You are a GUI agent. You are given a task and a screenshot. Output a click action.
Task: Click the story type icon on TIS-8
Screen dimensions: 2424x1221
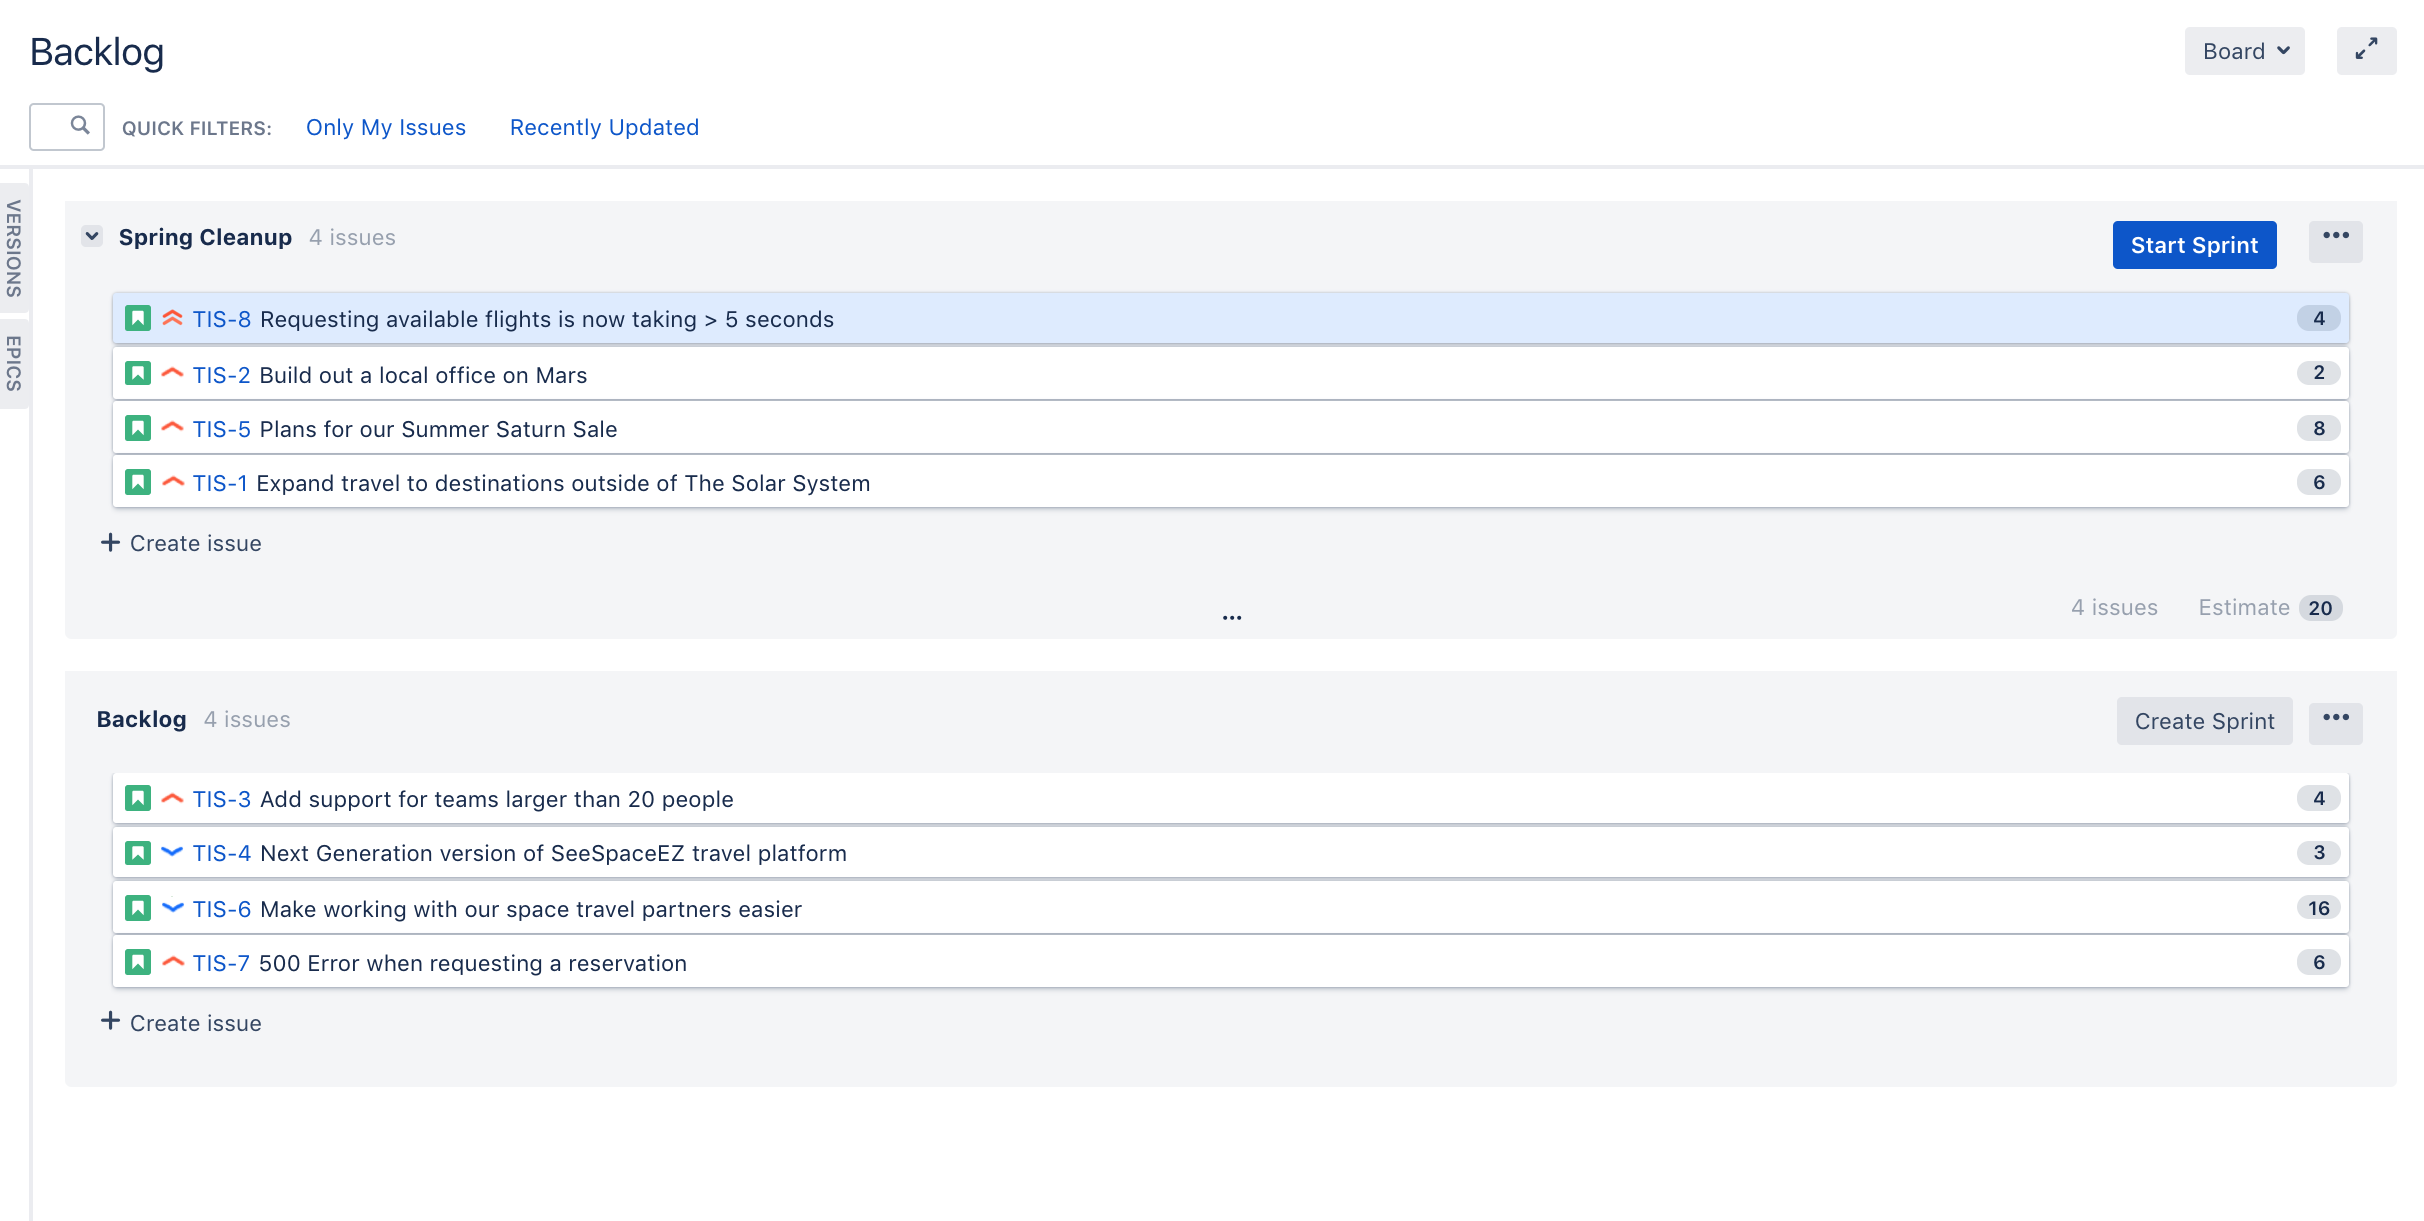click(138, 319)
